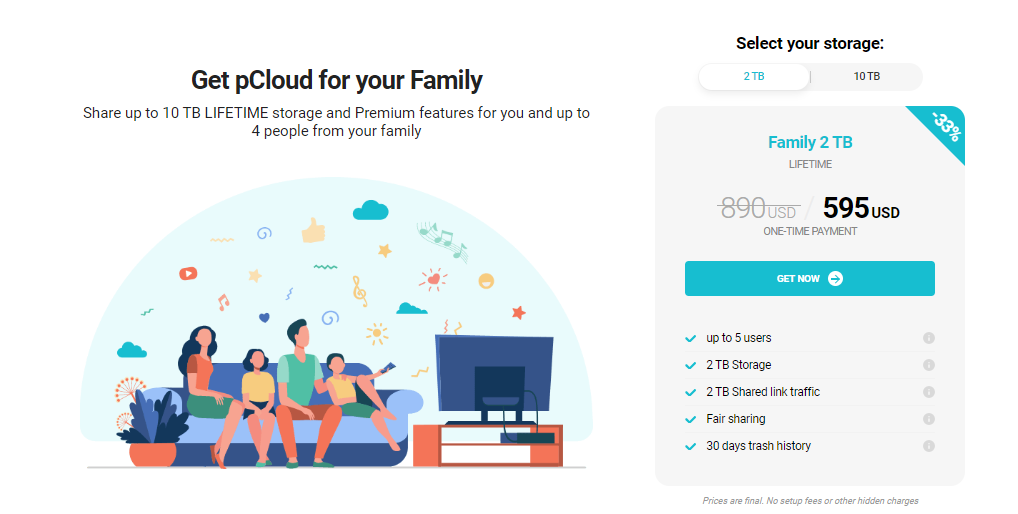Screen dimensions: 1018x514
Task: Click the 'Fair sharing' feature row
Action: [x=736, y=419]
